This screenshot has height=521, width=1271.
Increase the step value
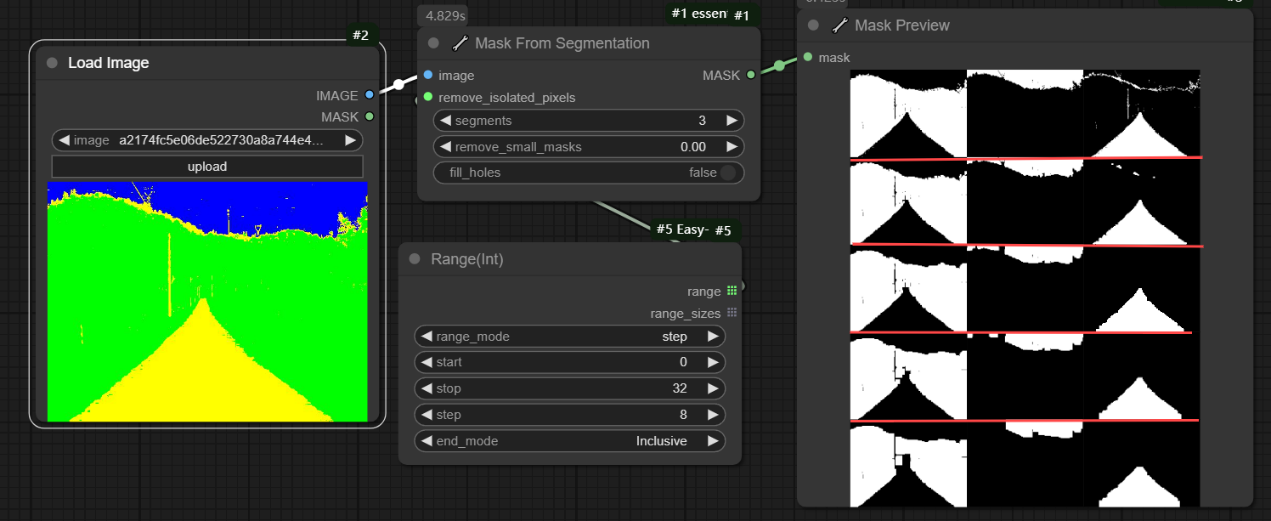[712, 415]
